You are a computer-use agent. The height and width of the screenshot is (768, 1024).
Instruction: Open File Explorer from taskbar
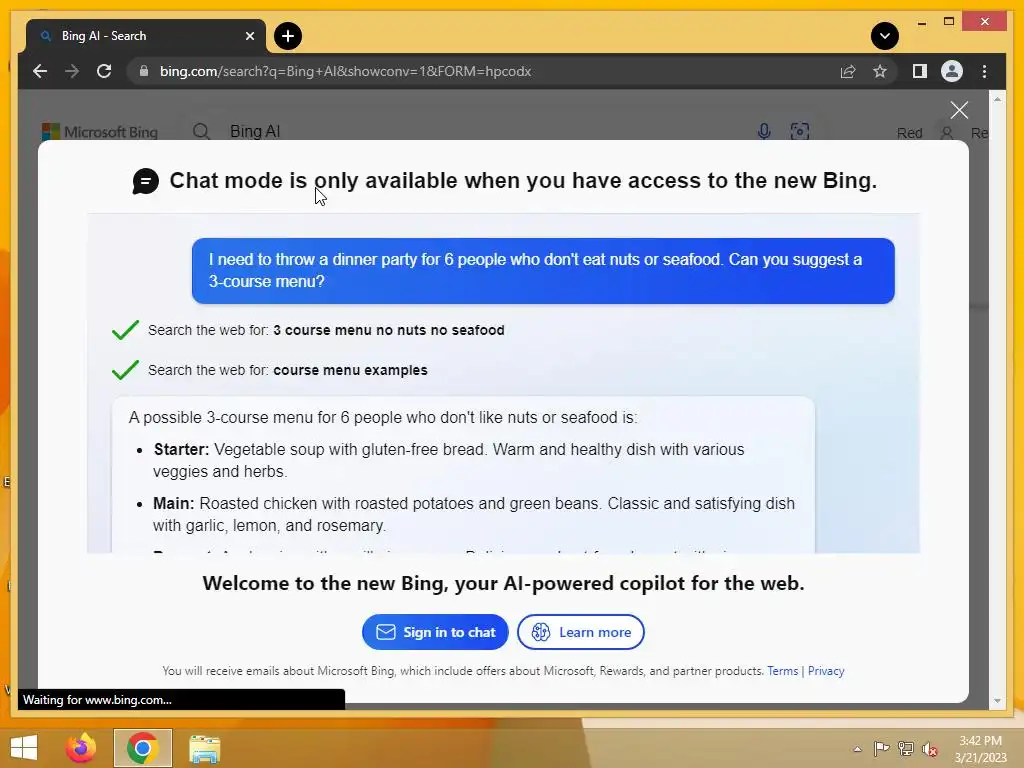(204, 748)
